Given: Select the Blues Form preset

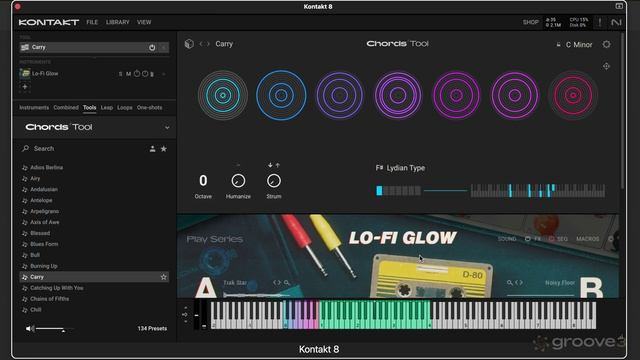Looking at the screenshot, I should pyautogui.click(x=44, y=244).
